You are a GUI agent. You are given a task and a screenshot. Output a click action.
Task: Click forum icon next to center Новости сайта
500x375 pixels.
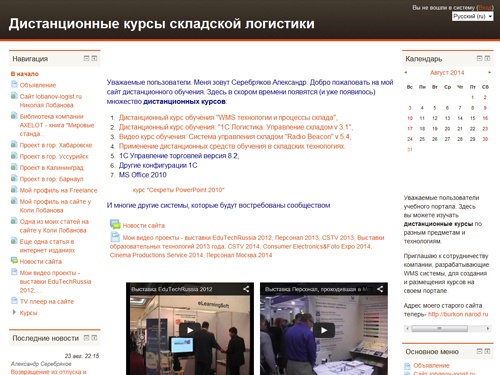(x=115, y=224)
